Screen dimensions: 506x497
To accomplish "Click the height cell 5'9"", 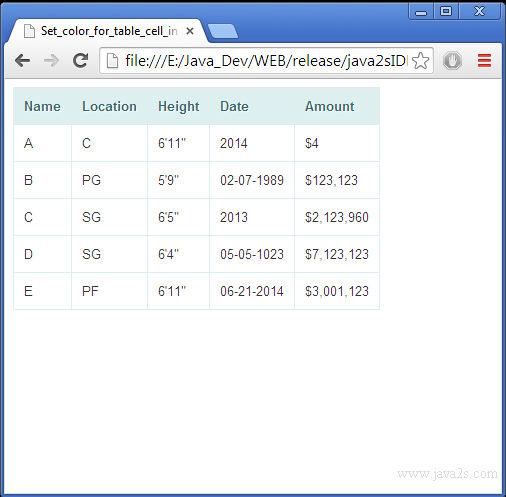I will click(x=178, y=180).
